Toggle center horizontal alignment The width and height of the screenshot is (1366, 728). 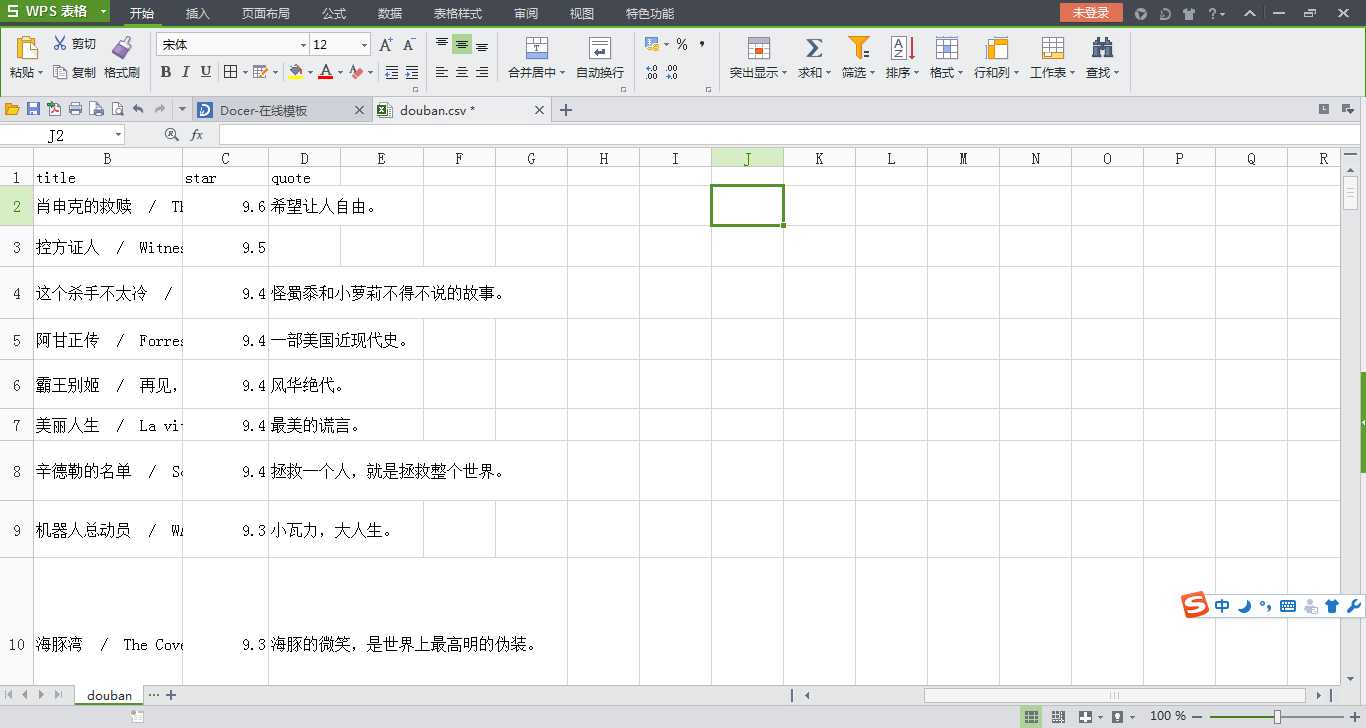click(462, 72)
